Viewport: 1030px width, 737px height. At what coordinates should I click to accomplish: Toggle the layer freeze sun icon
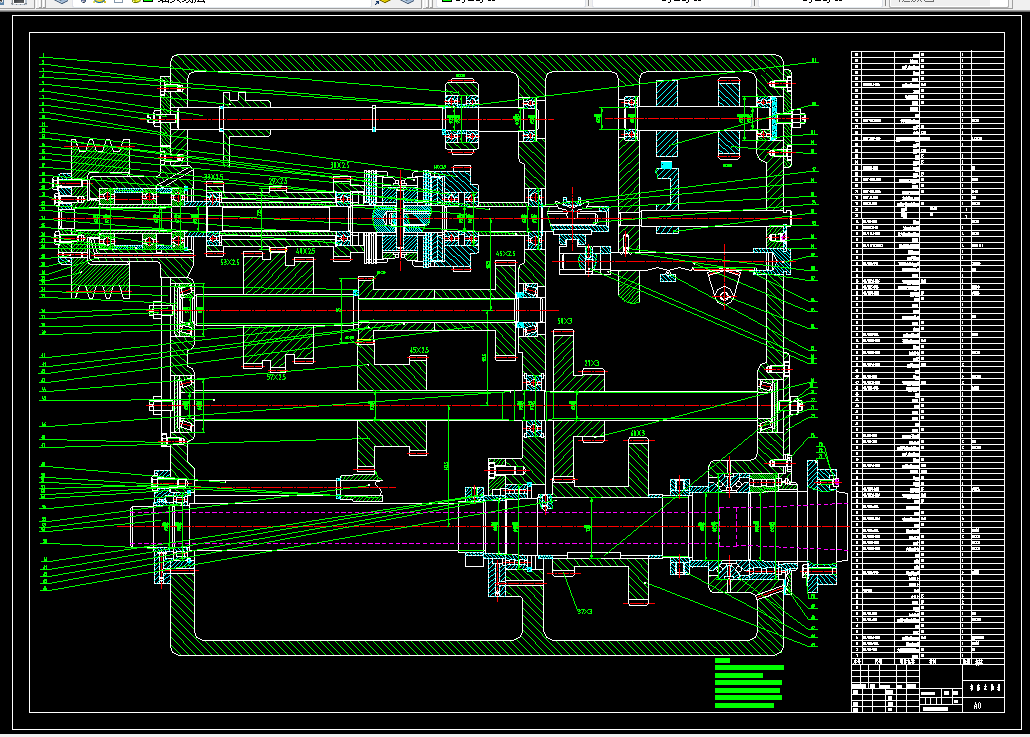[99, 1]
